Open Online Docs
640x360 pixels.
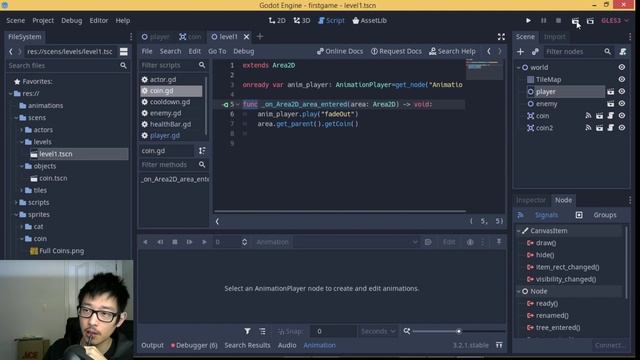click(x=340, y=51)
